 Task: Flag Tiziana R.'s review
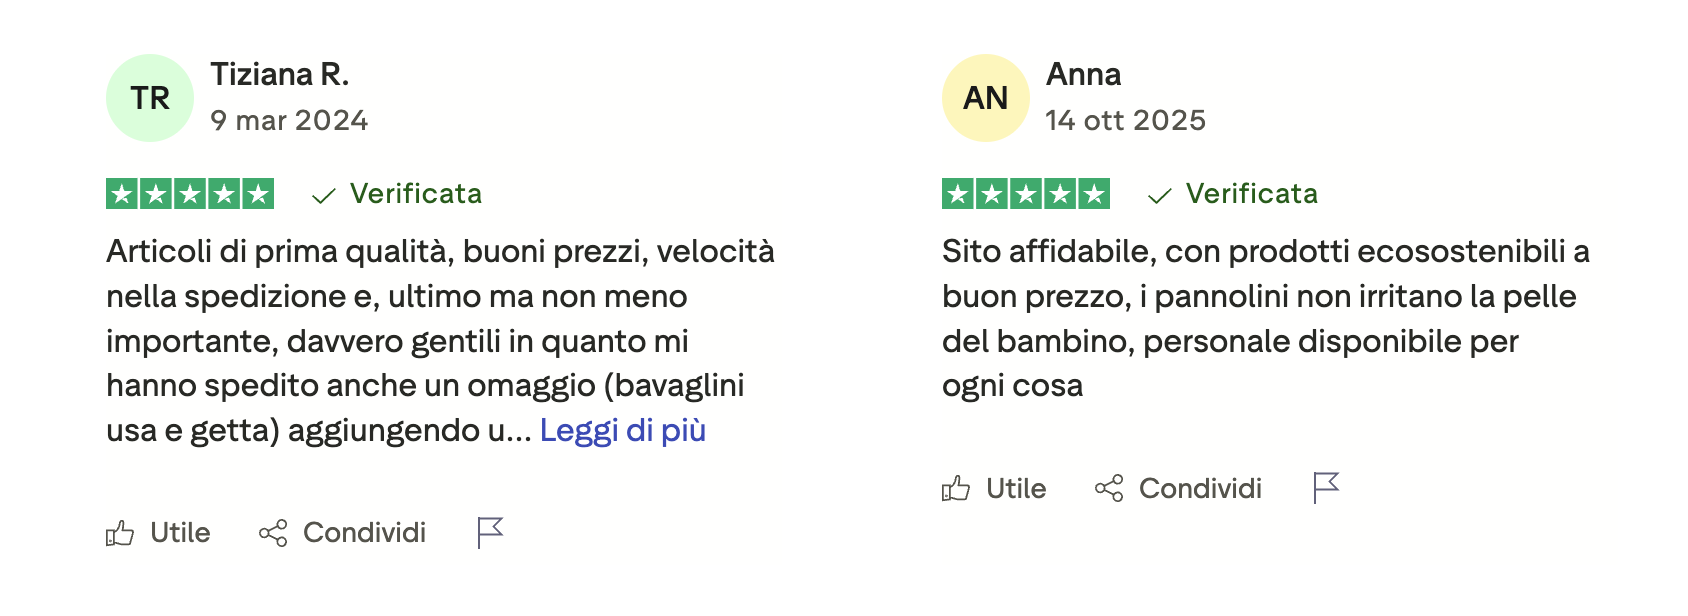(490, 532)
